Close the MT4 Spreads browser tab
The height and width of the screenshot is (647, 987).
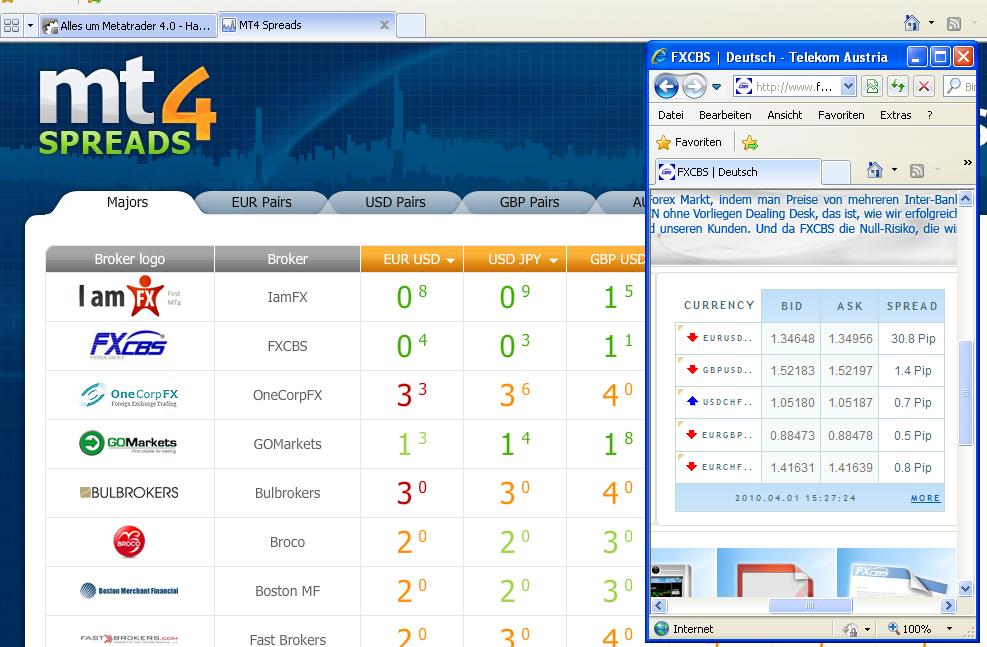point(384,25)
